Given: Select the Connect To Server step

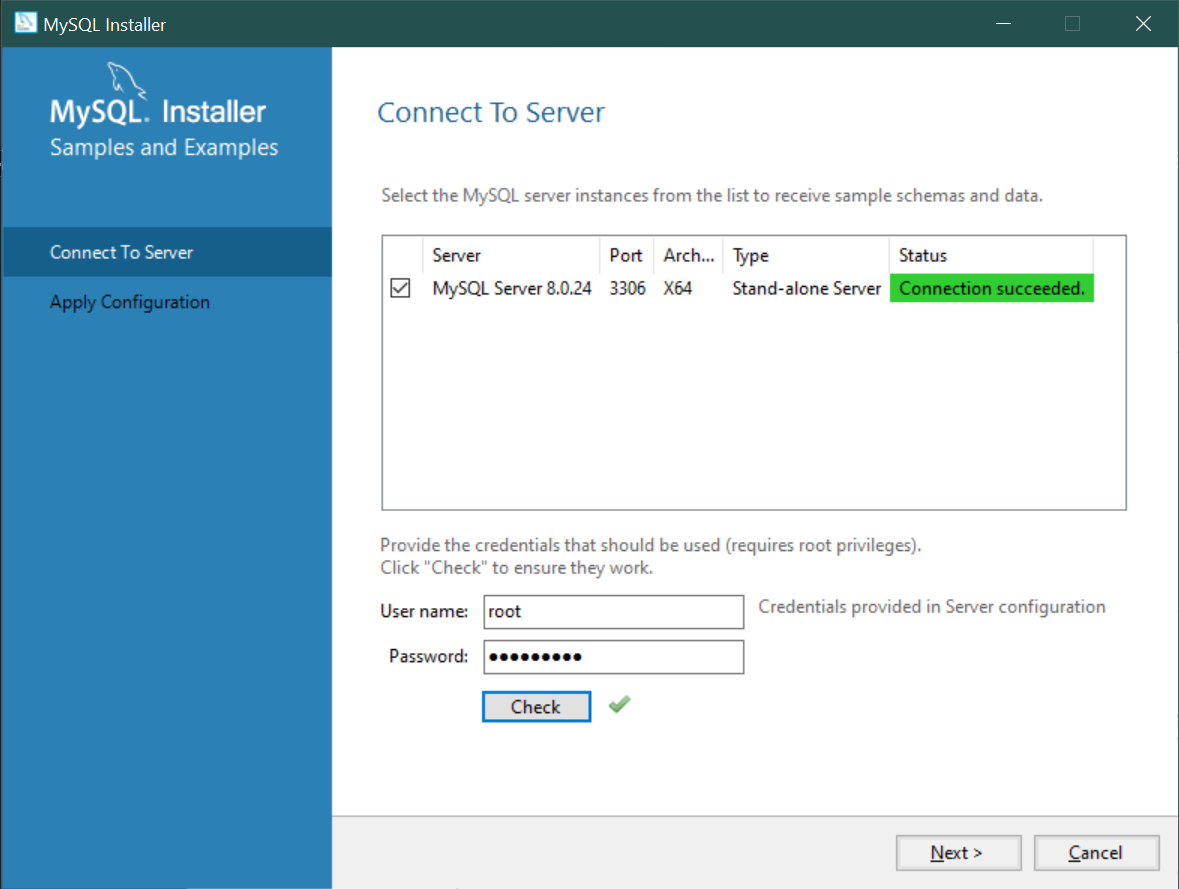Looking at the screenshot, I should [167, 252].
